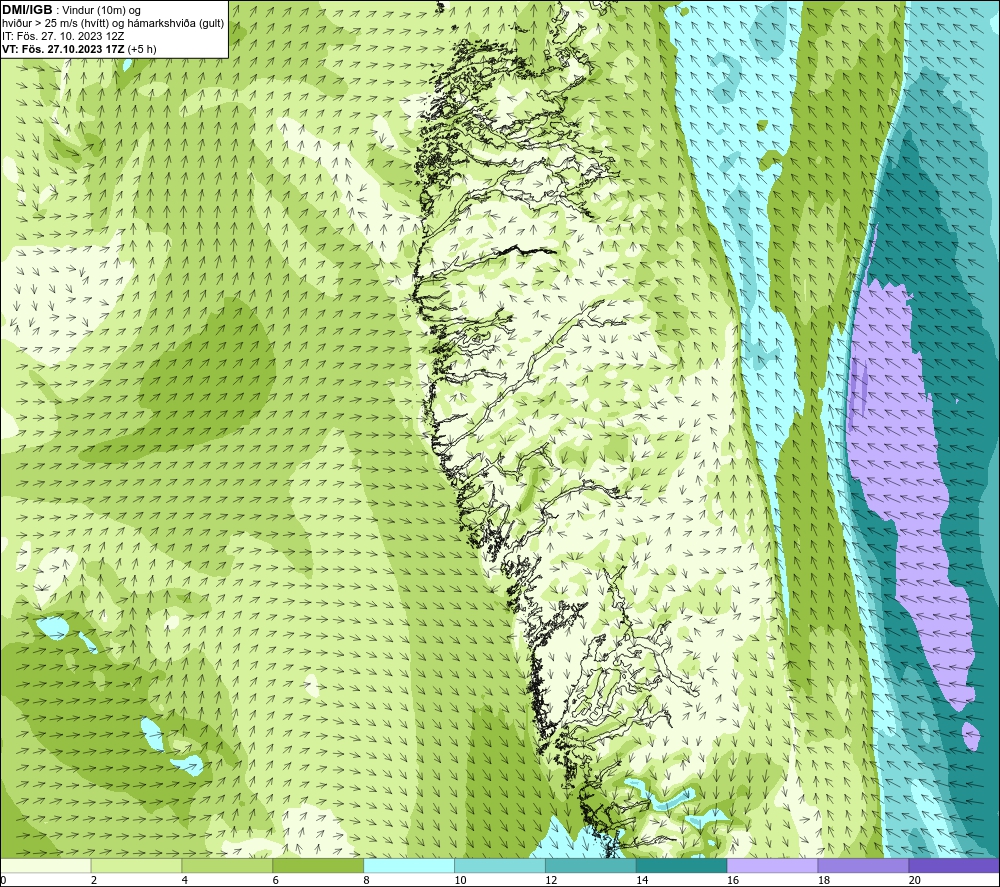Click the legend tick label '20'
The width and height of the screenshot is (1000, 887).
click(x=915, y=881)
